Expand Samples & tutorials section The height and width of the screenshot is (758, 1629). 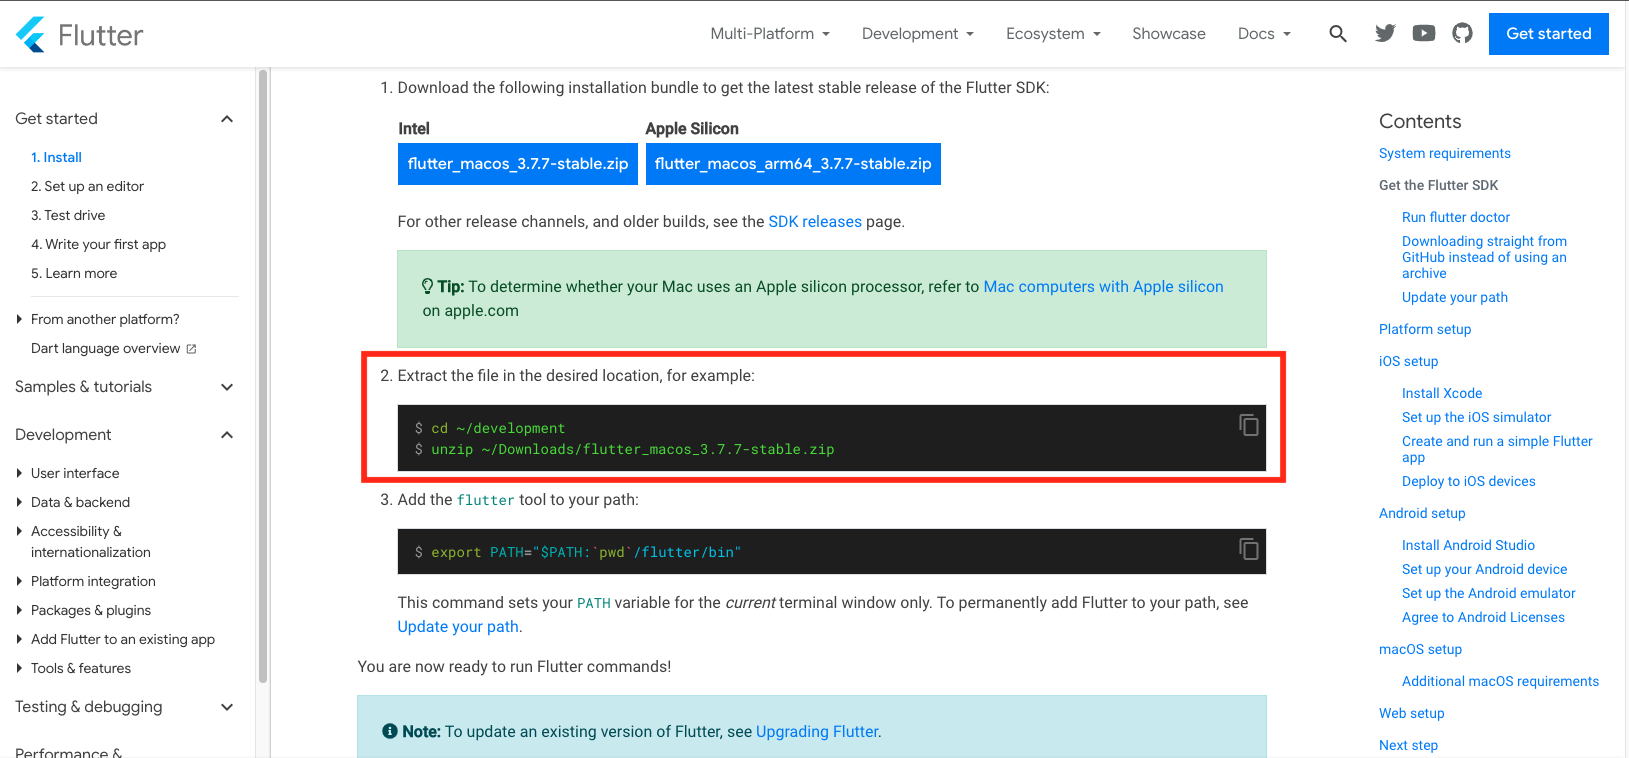click(x=227, y=387)
